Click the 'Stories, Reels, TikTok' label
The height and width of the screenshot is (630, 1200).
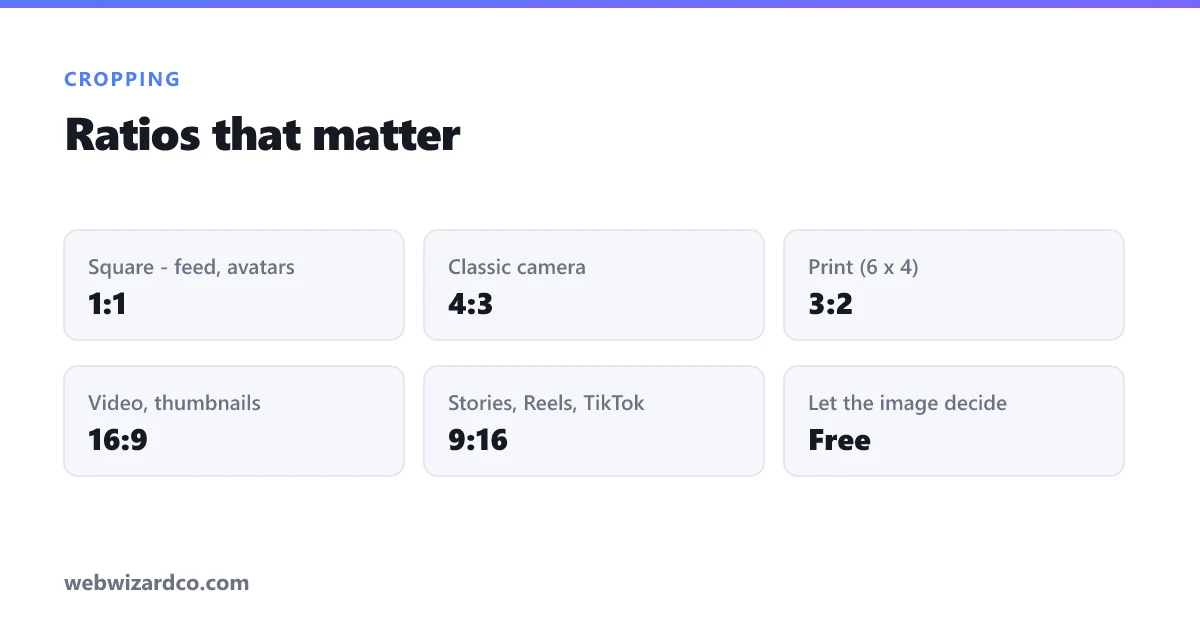546,403
